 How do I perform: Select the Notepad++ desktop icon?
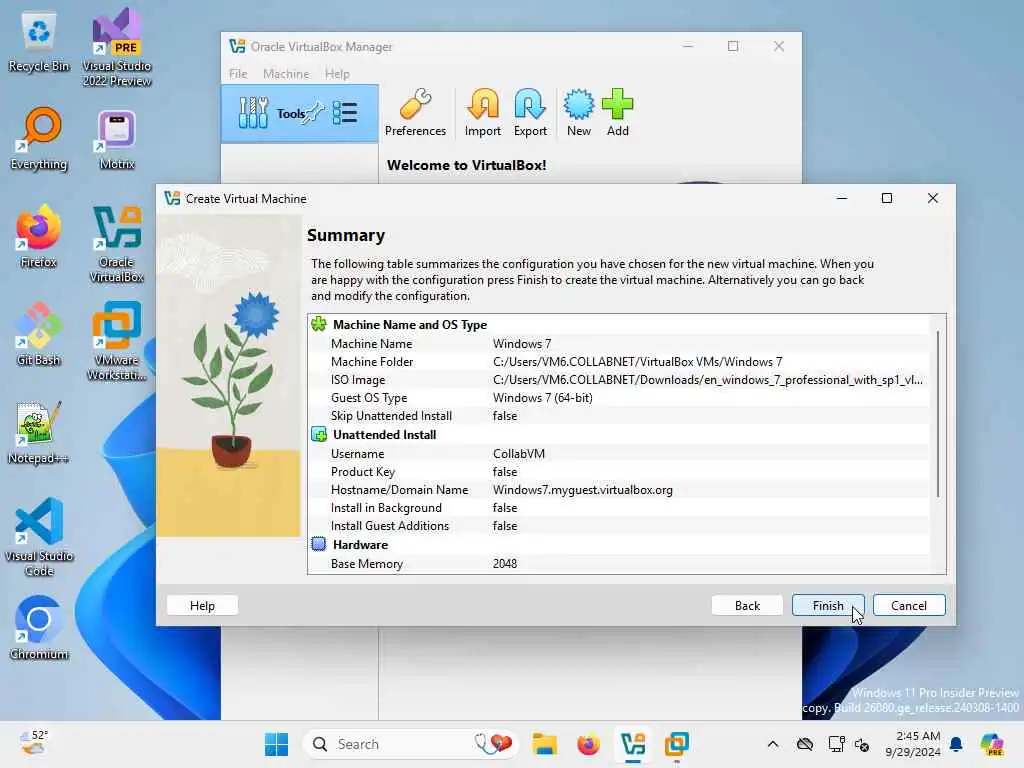(39, 432)
